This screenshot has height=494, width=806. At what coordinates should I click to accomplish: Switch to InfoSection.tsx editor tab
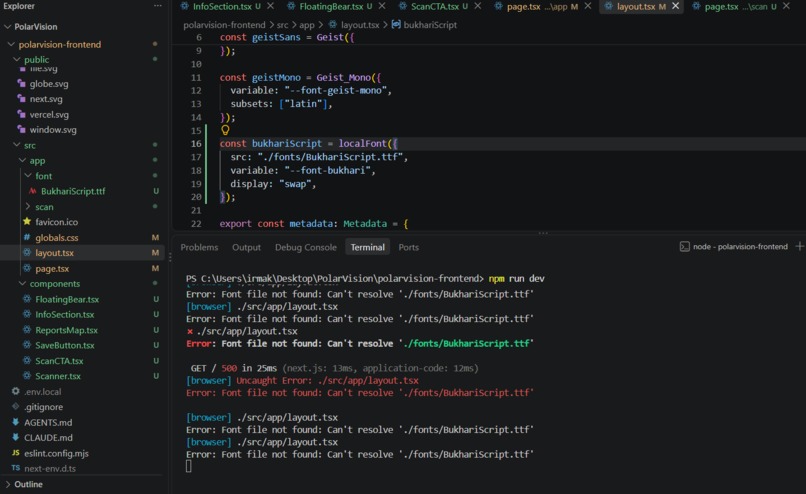coord(222,7)
